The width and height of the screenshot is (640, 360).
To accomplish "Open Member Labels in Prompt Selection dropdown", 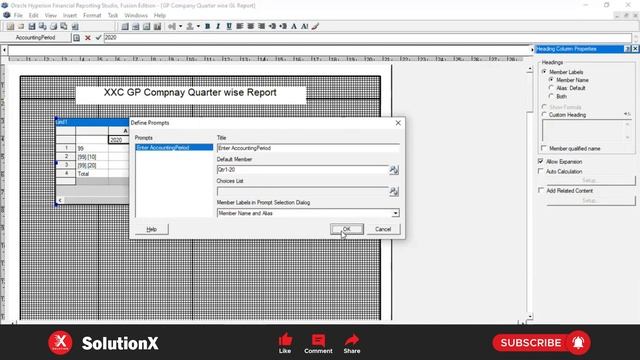I will 395,213.
